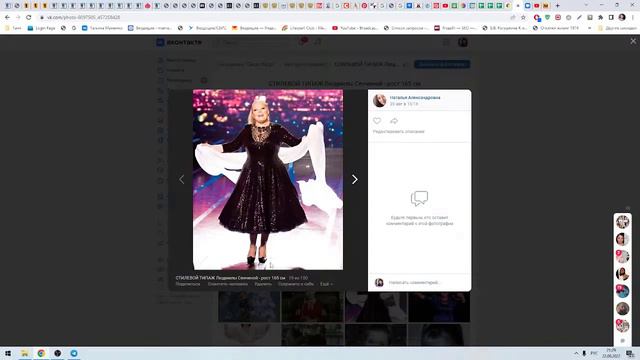Image resolution: width=640 pixels, height=360 pixels.
Task: Open the 'Chanel Club' bookmark
Action: (x=304, y=28)
